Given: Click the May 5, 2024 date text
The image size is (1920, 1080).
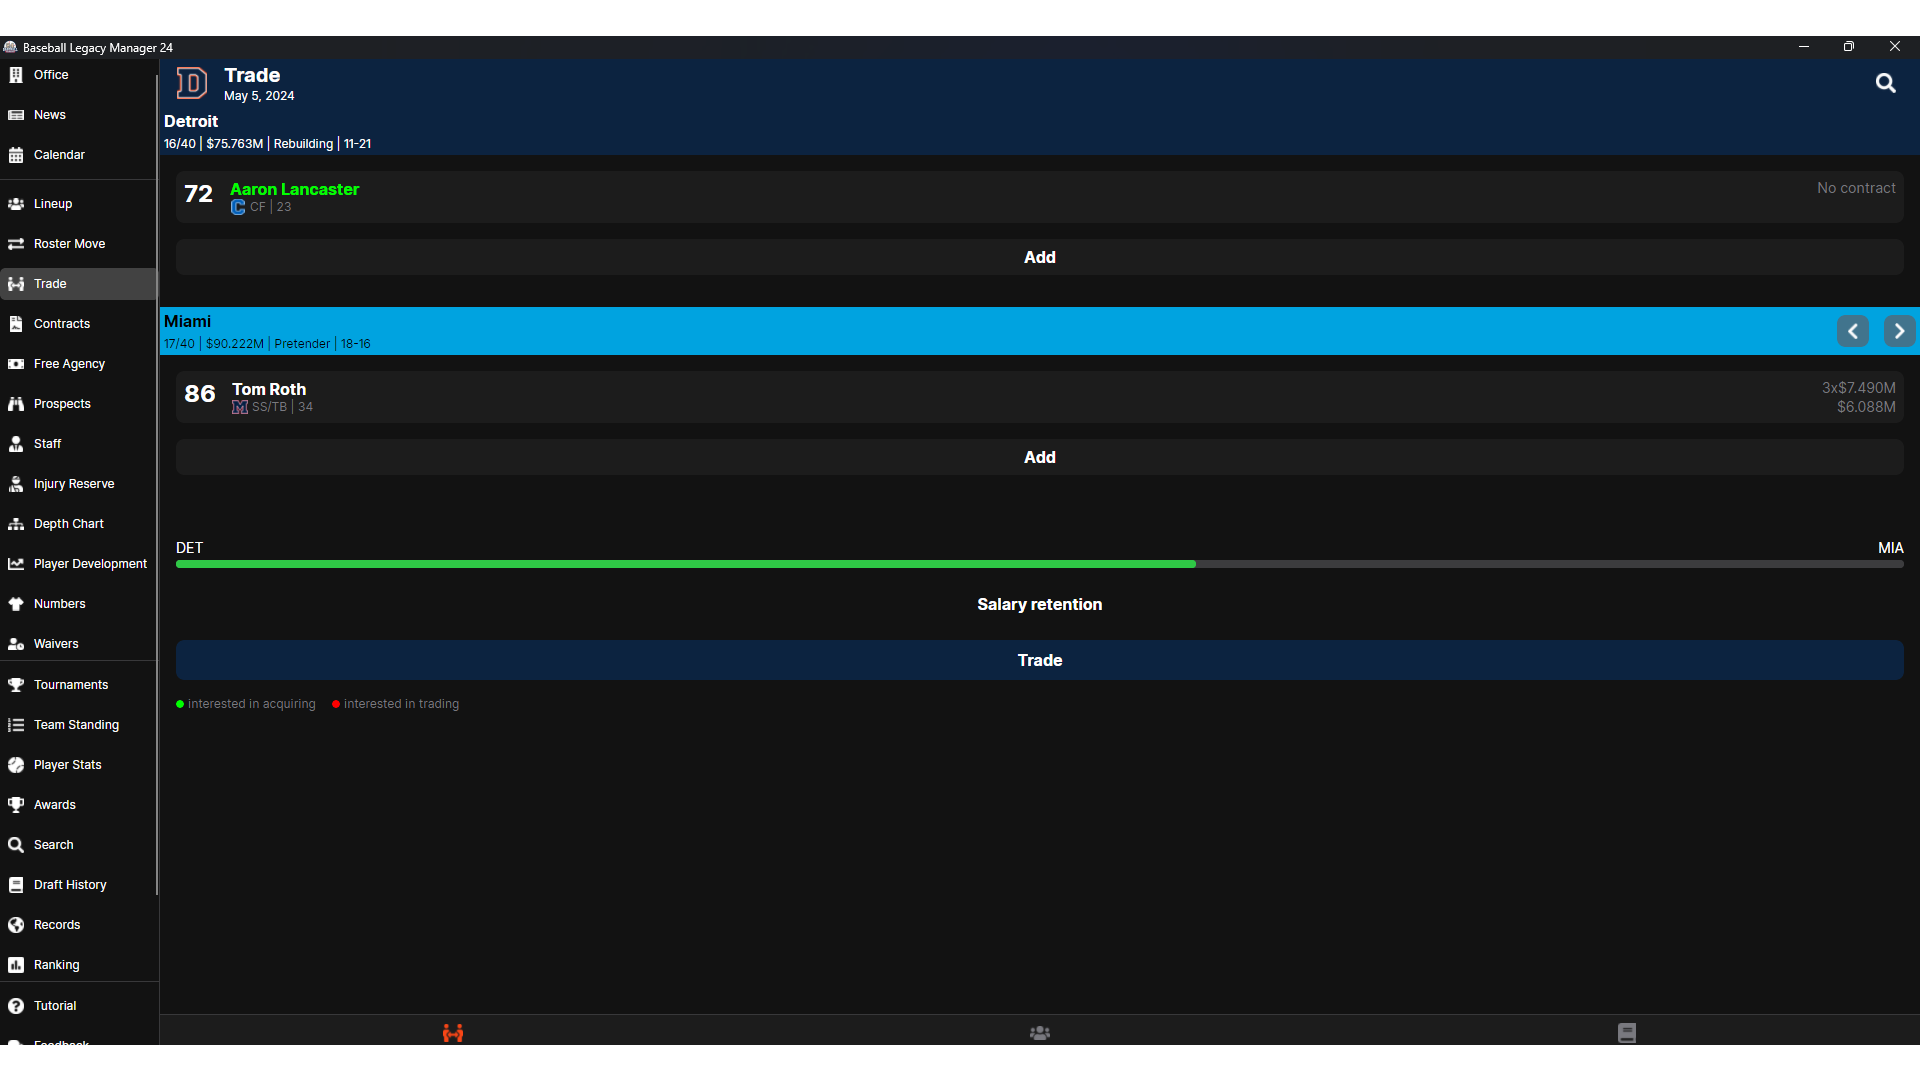Looking at the screenshot, I should click(259, 96).
